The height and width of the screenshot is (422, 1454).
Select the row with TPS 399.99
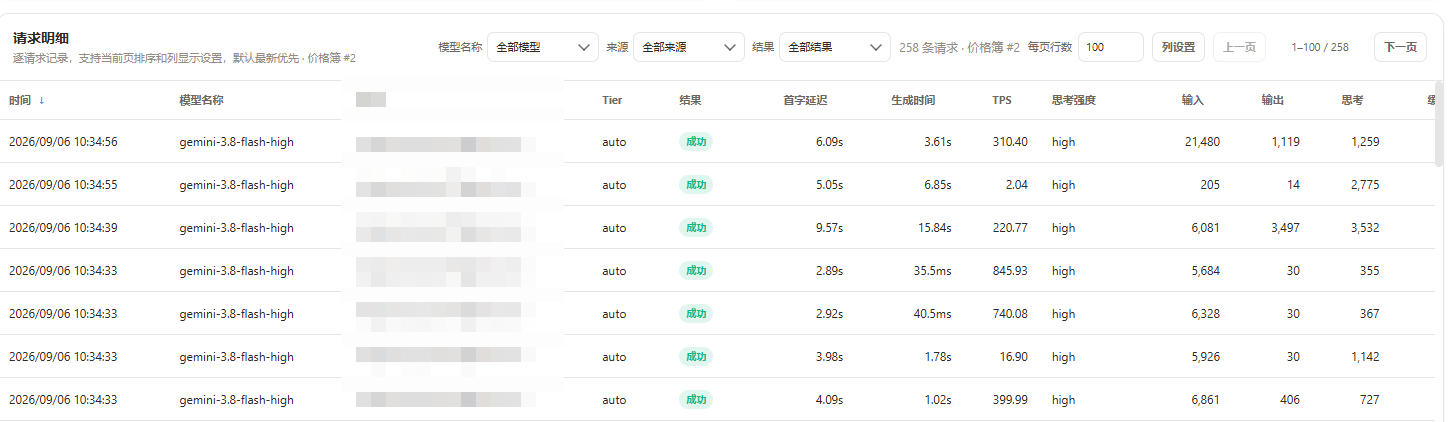718,400
